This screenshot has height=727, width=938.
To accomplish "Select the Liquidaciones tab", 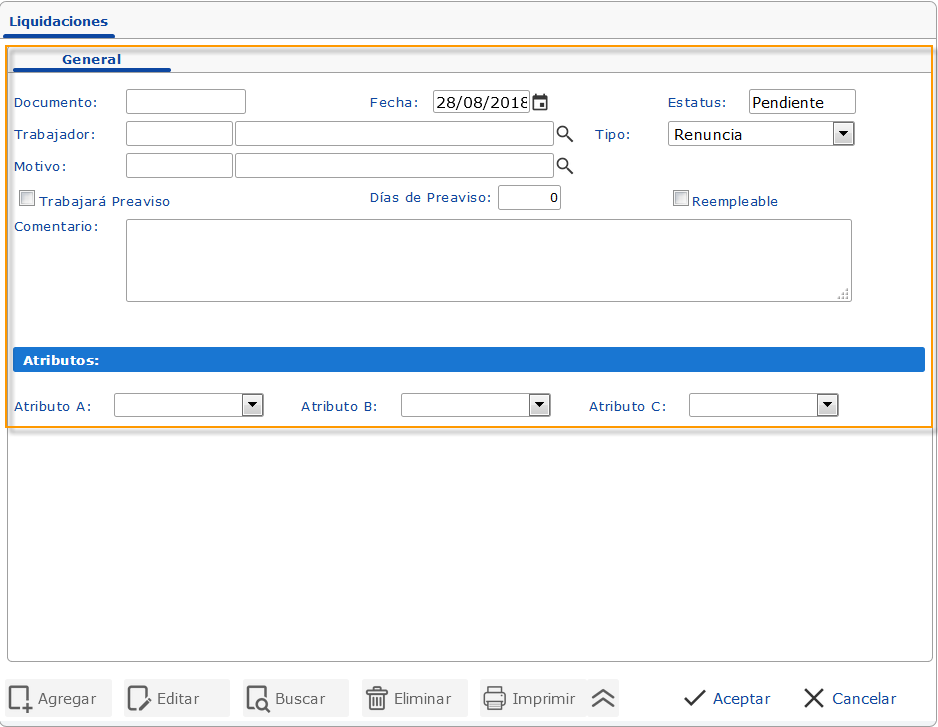I will point(58,21).
